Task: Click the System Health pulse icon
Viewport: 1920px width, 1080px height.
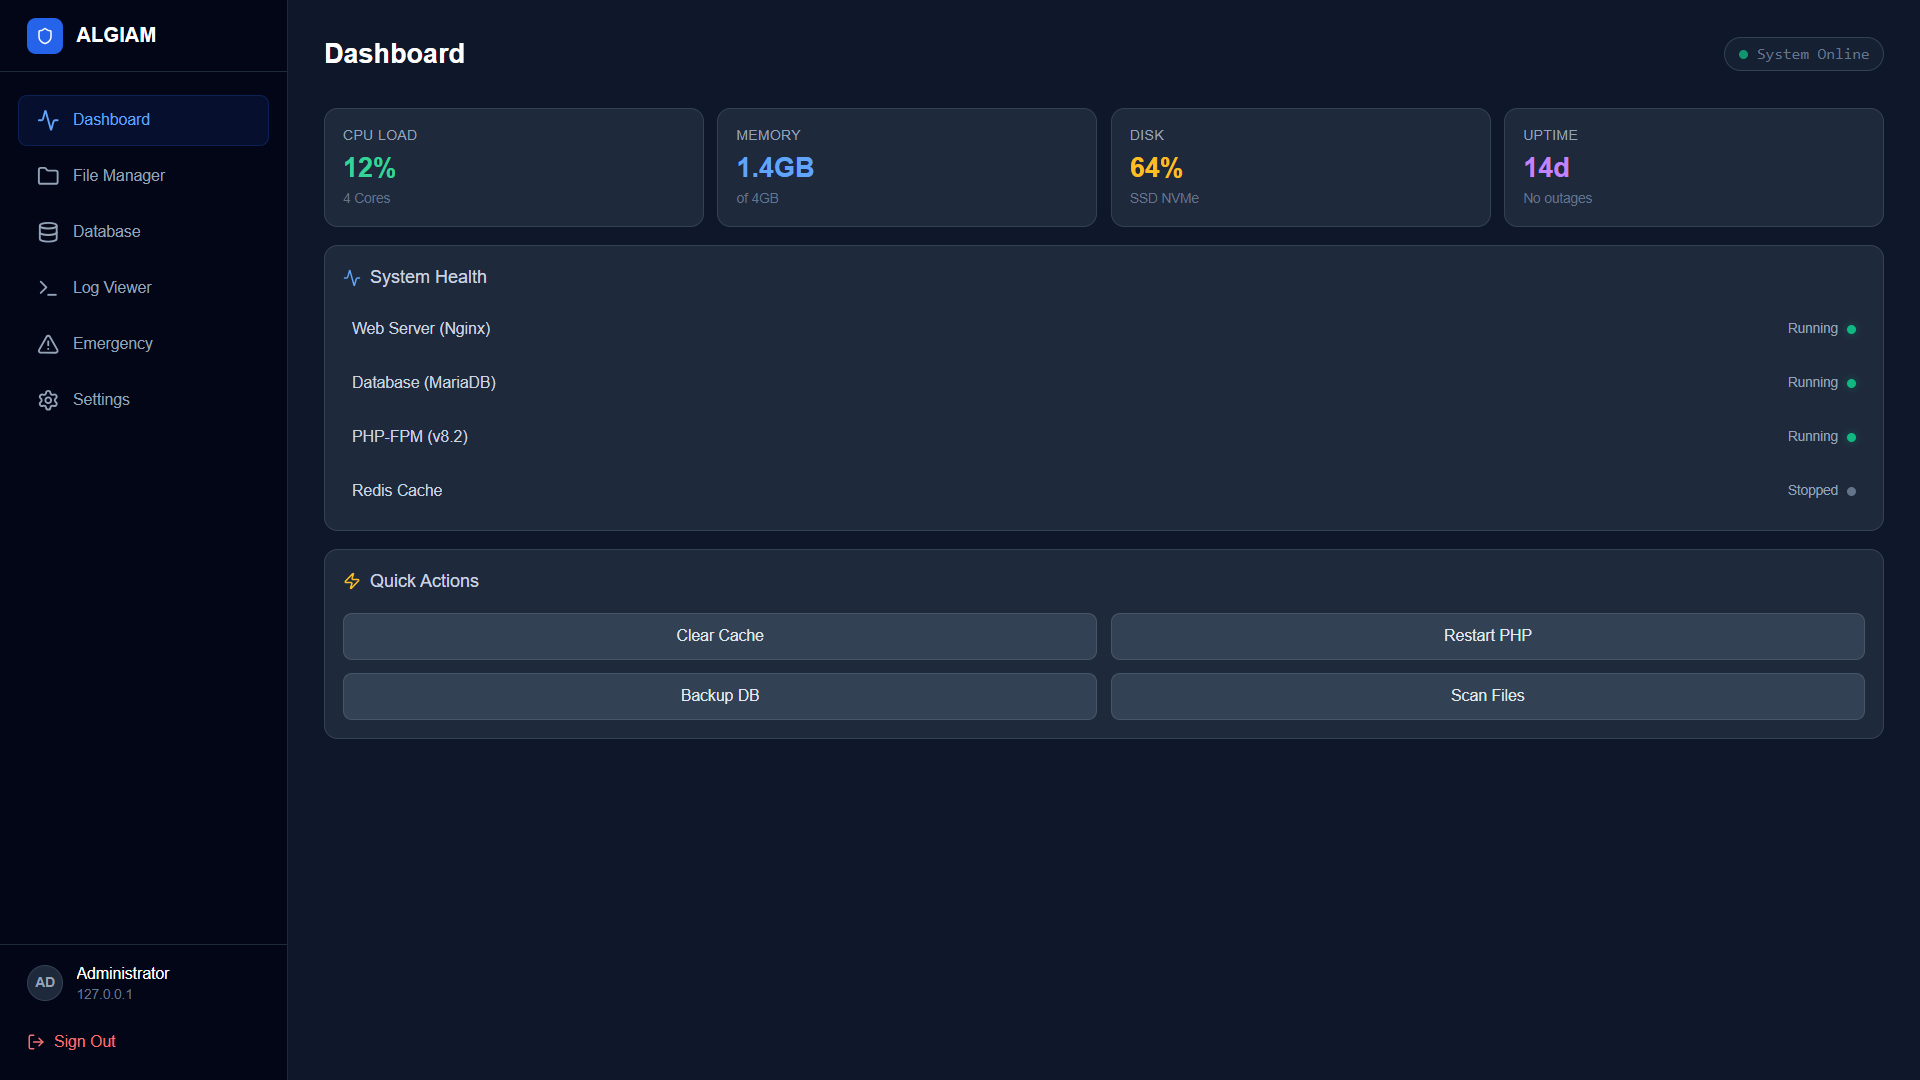Action: 351,277
